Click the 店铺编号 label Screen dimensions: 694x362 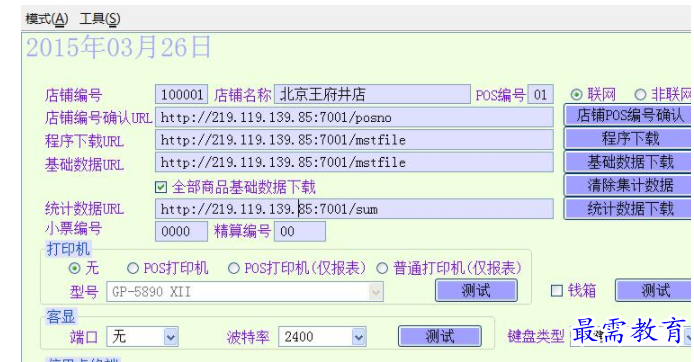click(x=73, y=95)
